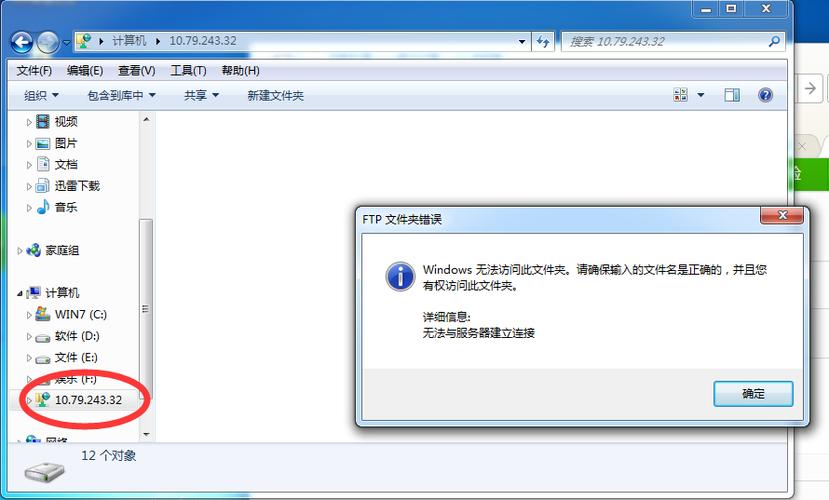Select 10.79.243.32 network location in tree

(x=88, y=400)
